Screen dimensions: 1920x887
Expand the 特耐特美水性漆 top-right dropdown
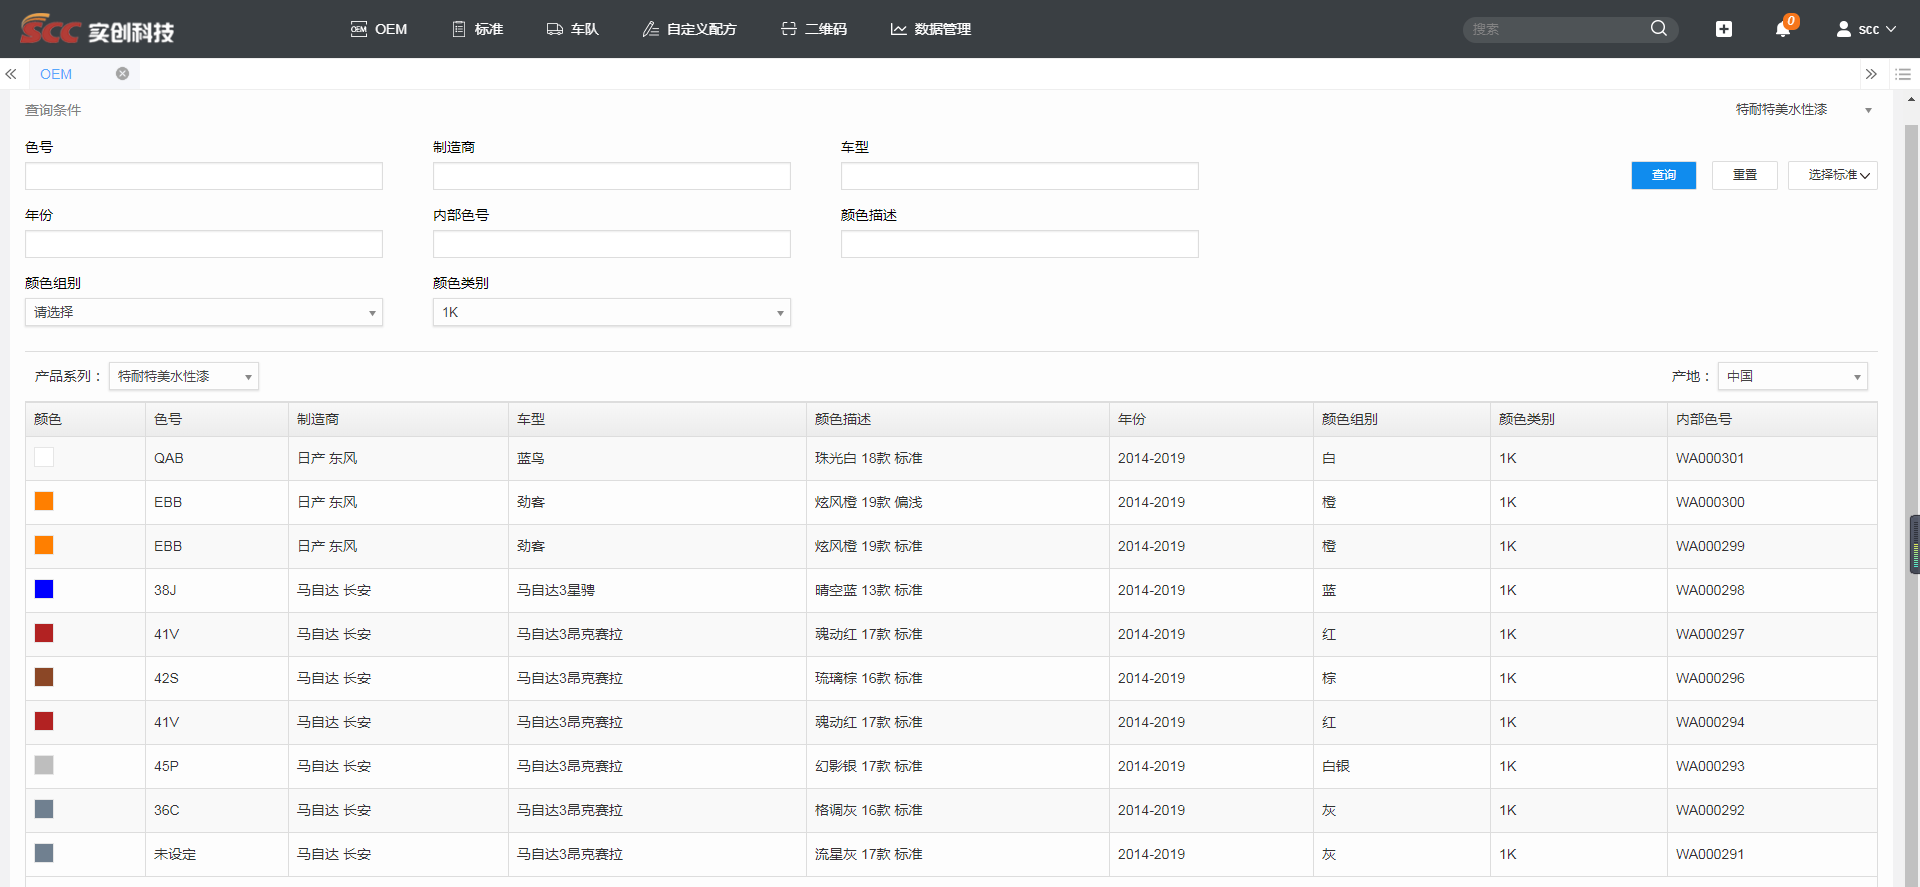pos(1803,110)
